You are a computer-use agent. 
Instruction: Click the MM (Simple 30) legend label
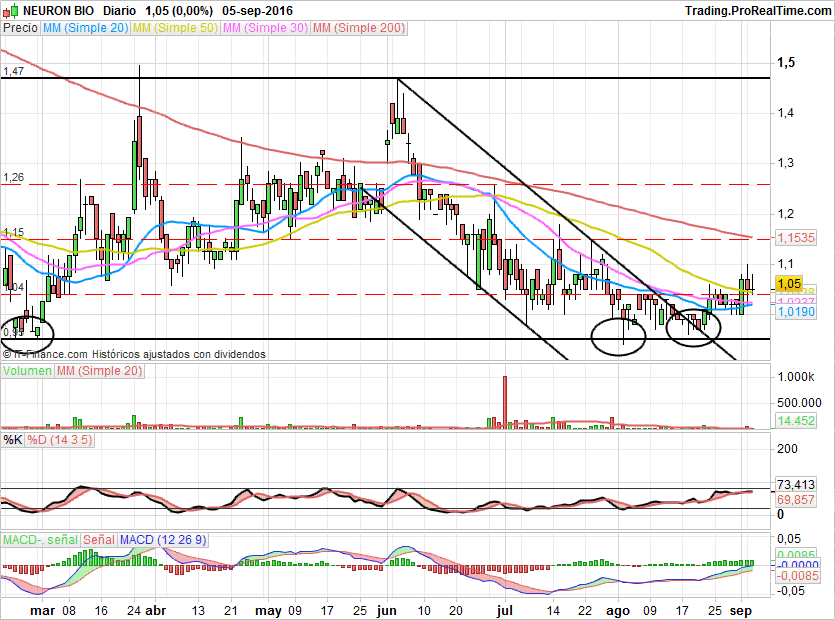[x=265, y=28]
